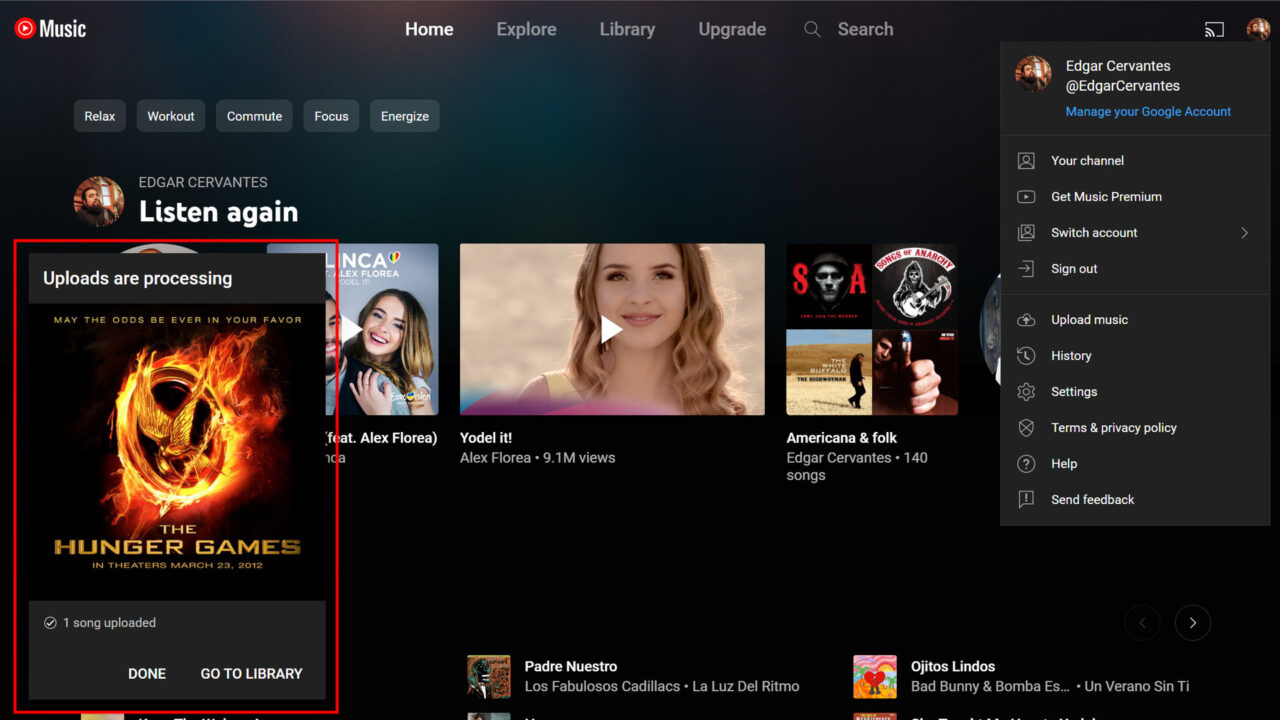Advance the carousel with the right arrow
1280x720 pixels.
tap(1193, 623)
